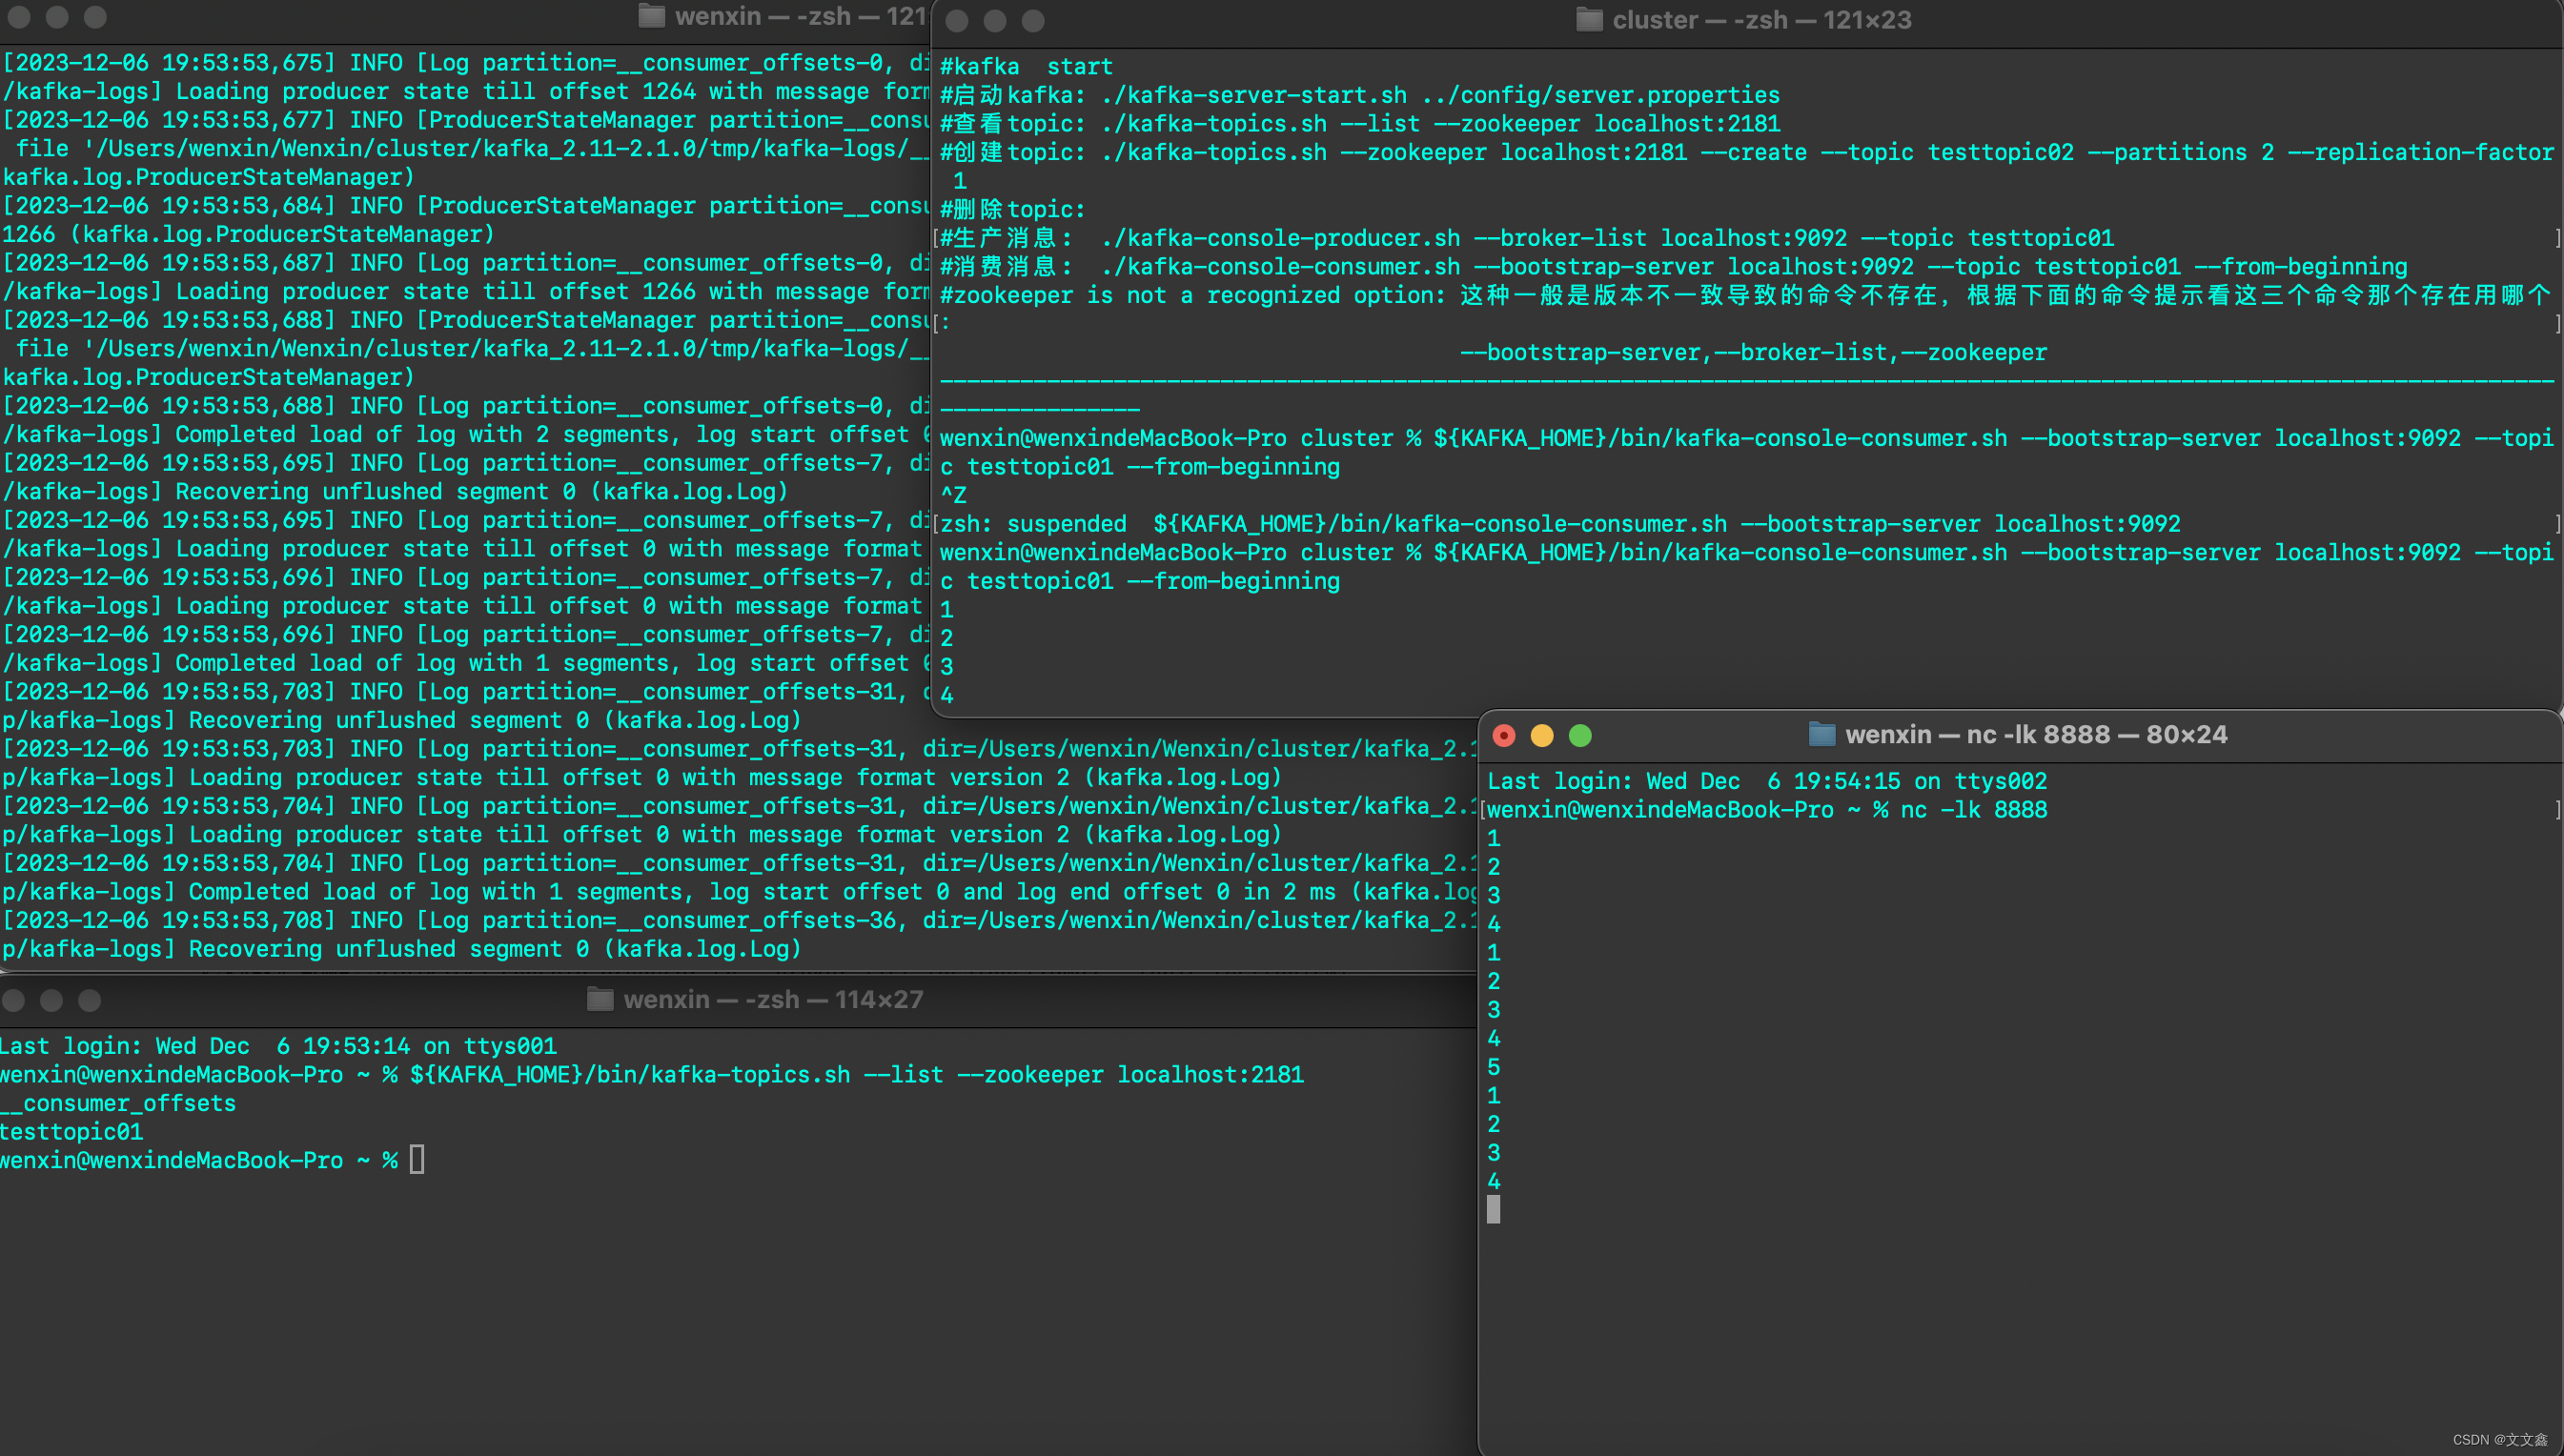Click the yellow minimize button of nc window

(1542, 736)
